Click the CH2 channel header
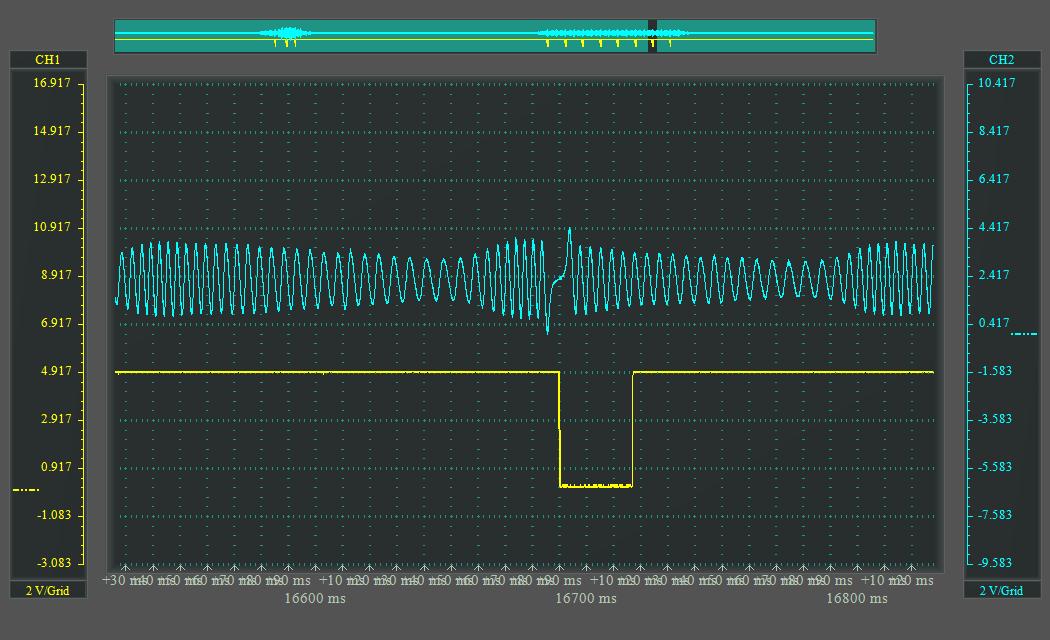Image resolution: width=1050 pixels, height=640 pixels. pos(1001,60)
